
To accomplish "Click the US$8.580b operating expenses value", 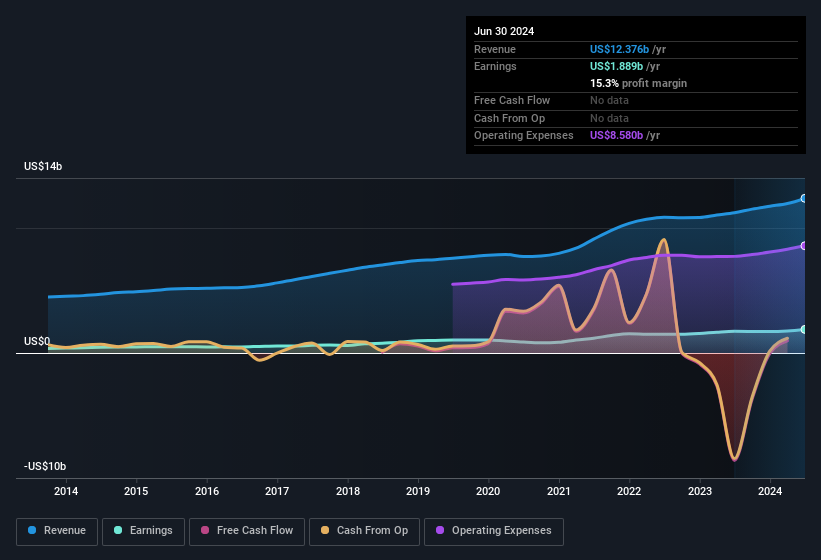I will point(616,136).
